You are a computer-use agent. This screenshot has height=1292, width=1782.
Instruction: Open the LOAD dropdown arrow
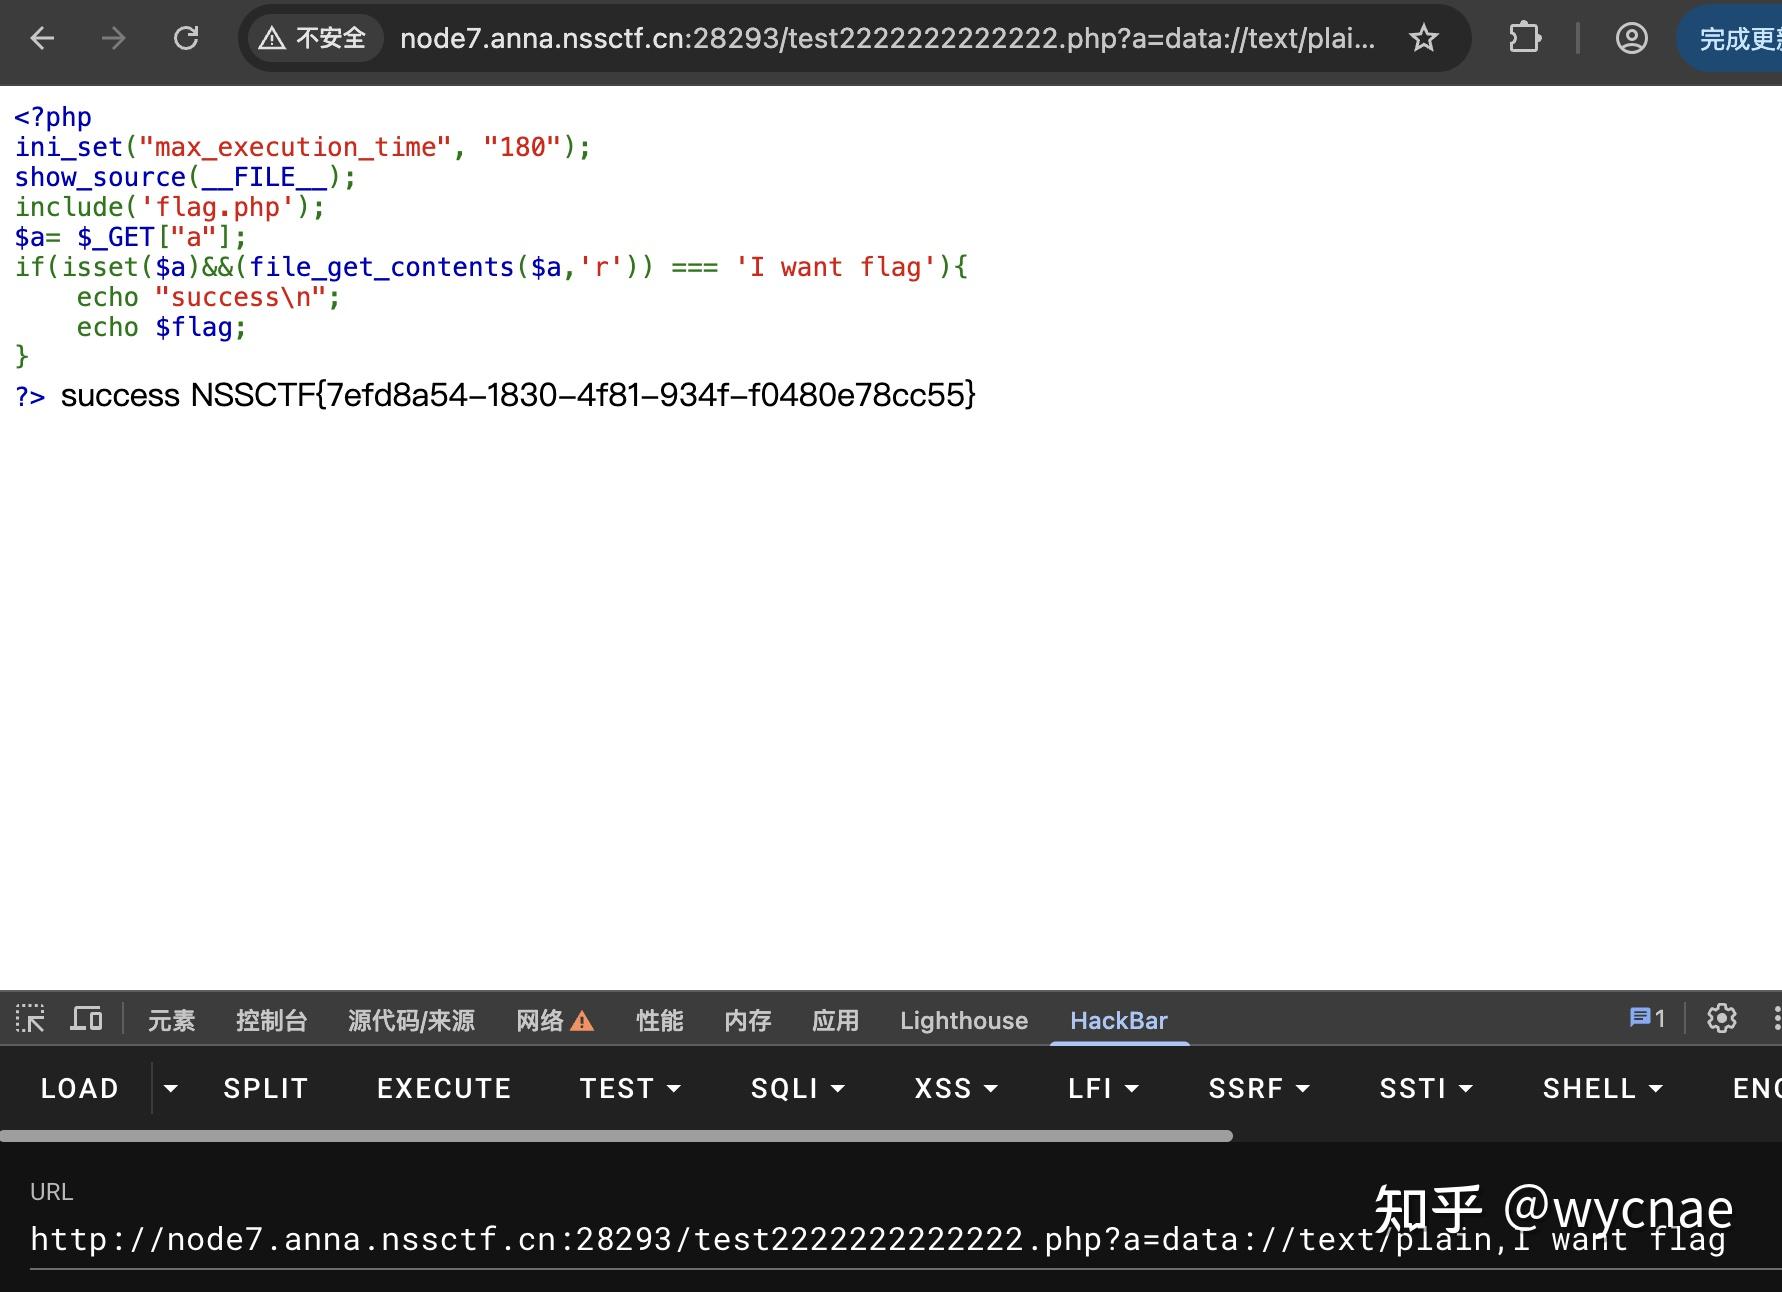[x=171, y=1090]
